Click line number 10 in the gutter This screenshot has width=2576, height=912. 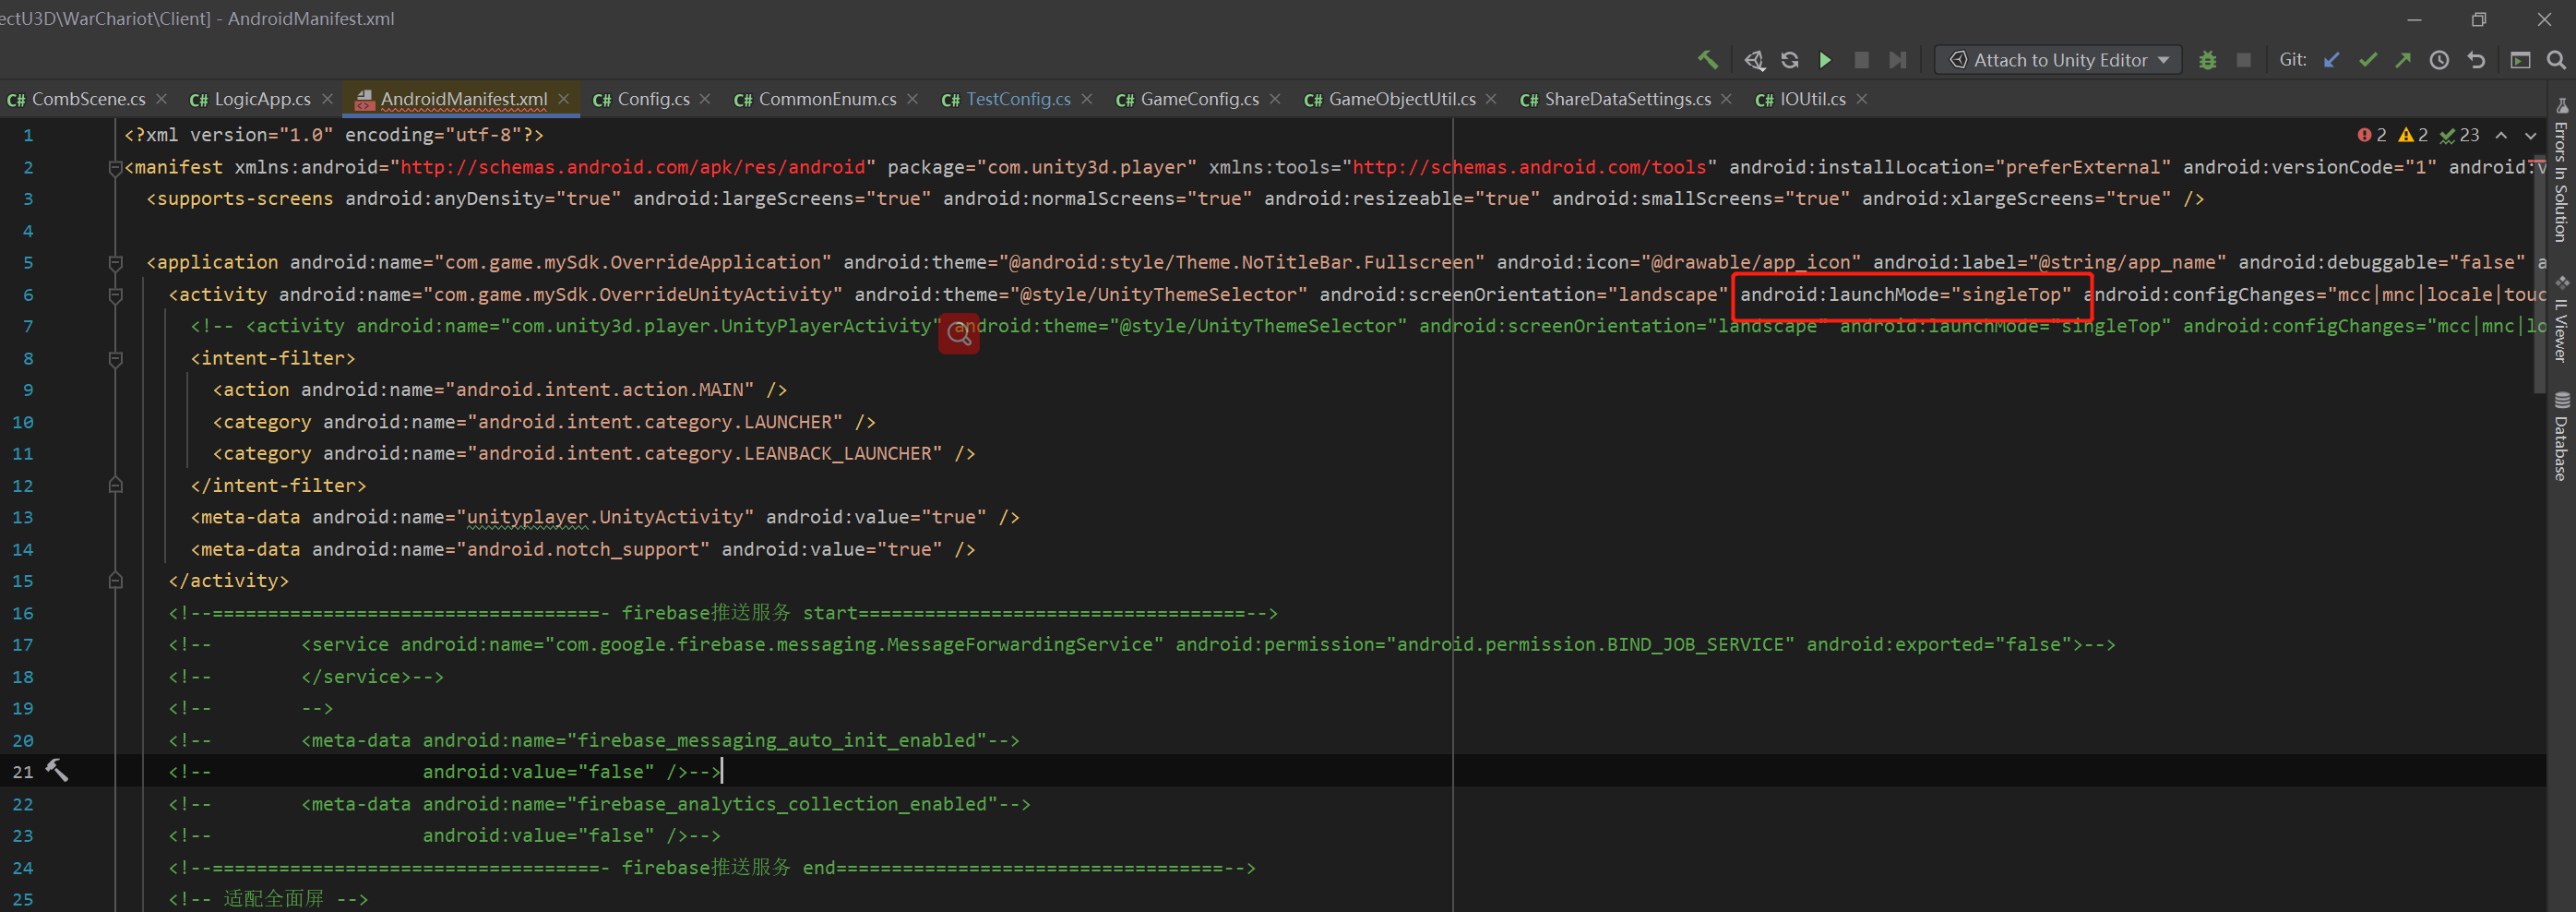click(22, 422)
